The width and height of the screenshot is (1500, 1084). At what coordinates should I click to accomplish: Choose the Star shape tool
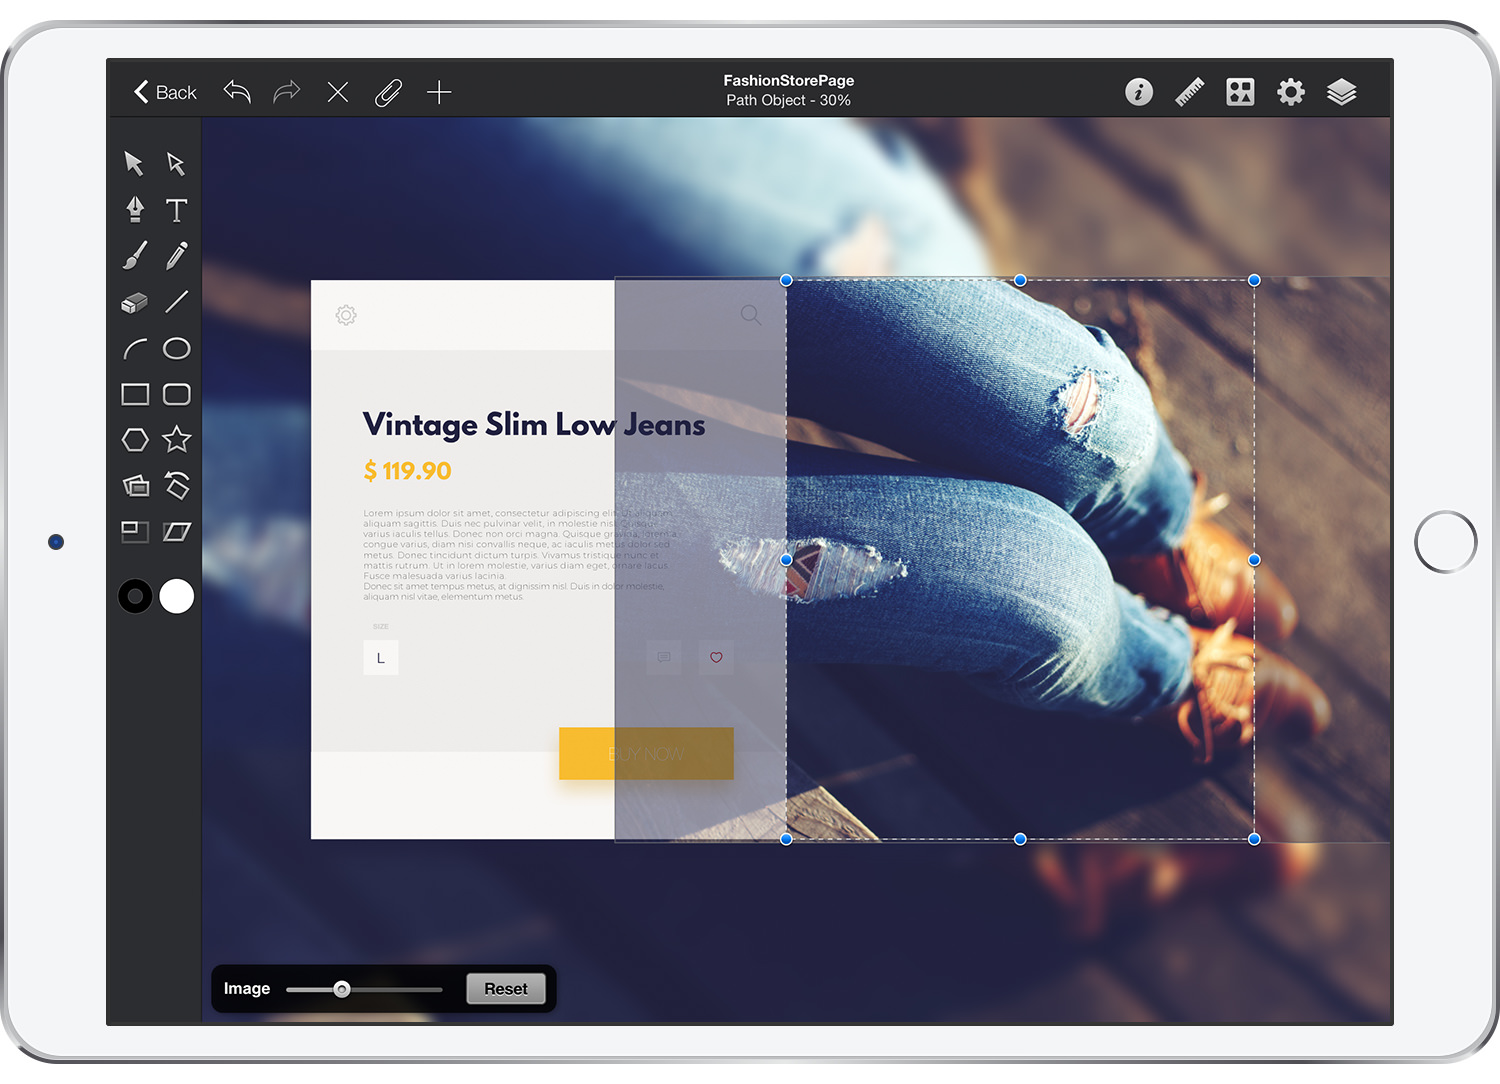pyautogui.click(x=177, y=439)
